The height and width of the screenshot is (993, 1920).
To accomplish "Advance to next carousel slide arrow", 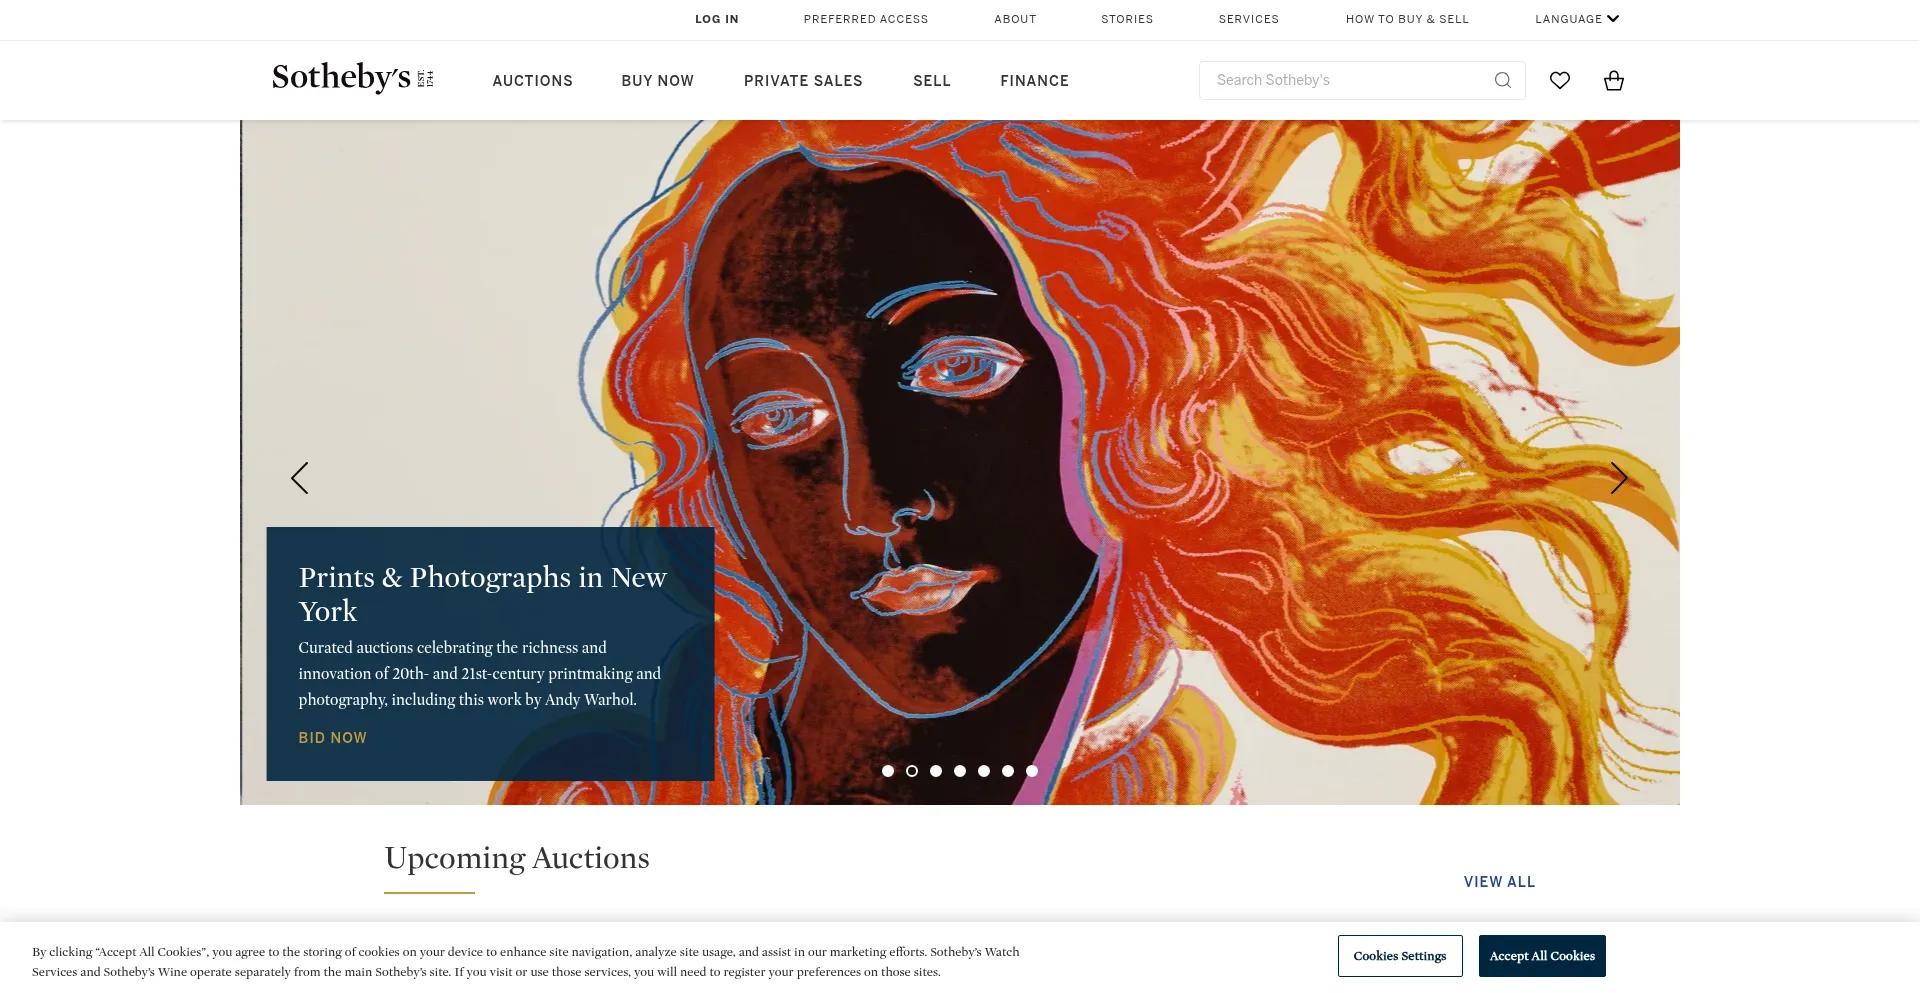I will pyautogui.click(x=1619, y=478).
